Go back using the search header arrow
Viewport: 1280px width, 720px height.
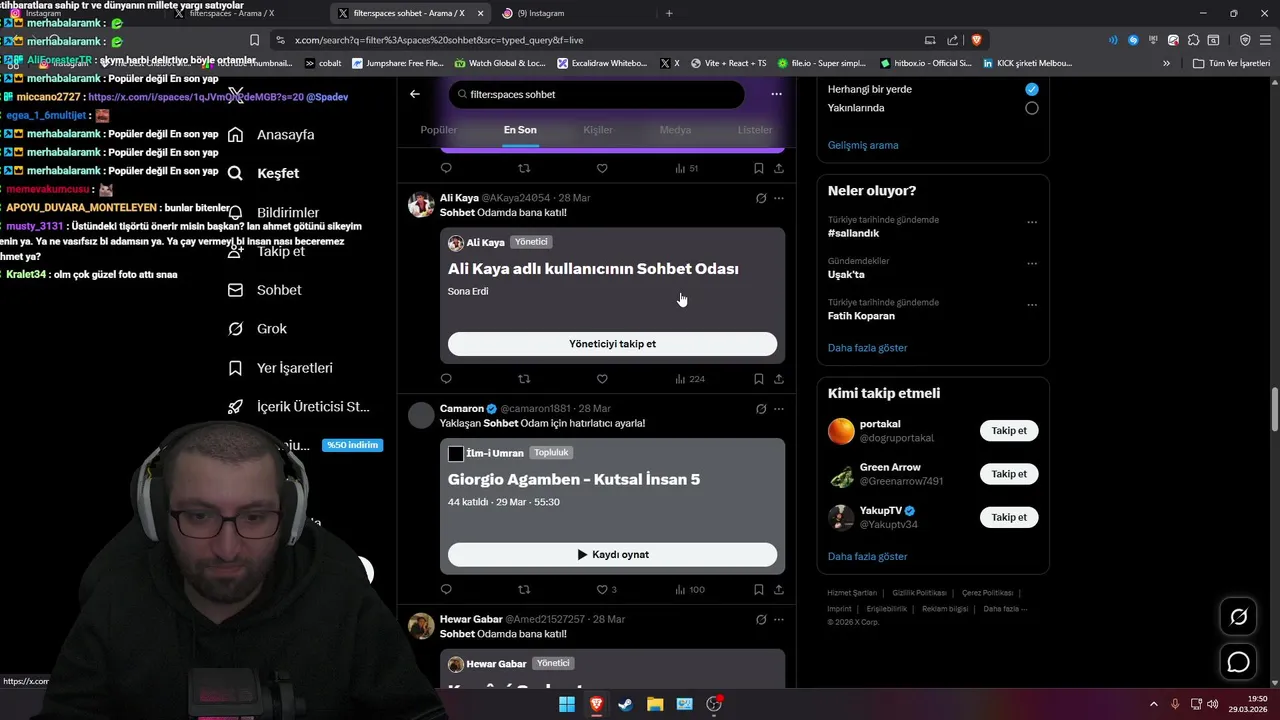click(415, 94)
